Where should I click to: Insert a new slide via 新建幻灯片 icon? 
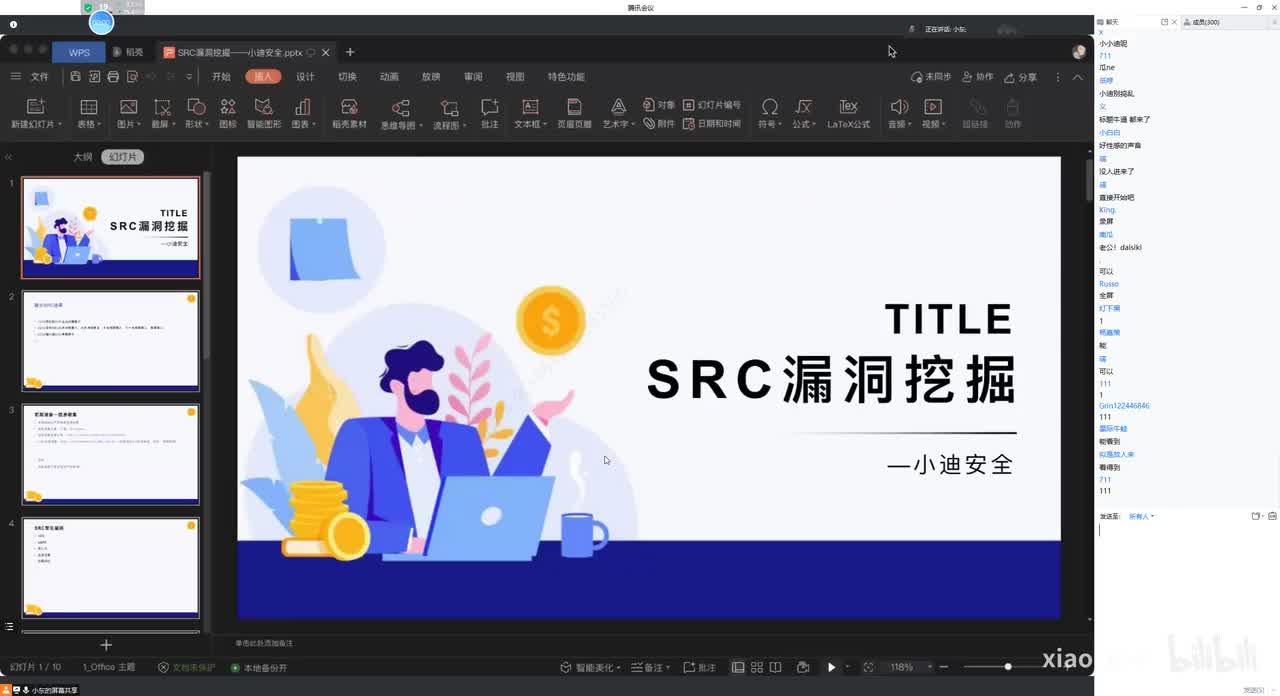pyautogui.click(x=36, y=107)
